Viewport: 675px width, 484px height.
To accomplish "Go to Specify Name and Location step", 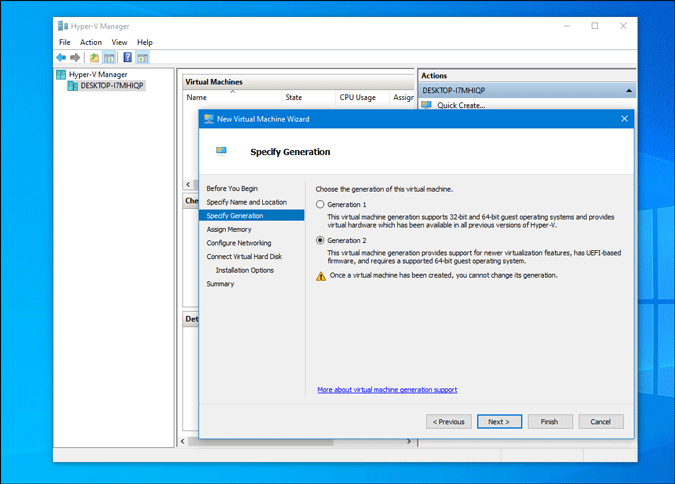I will click(247, 202).
